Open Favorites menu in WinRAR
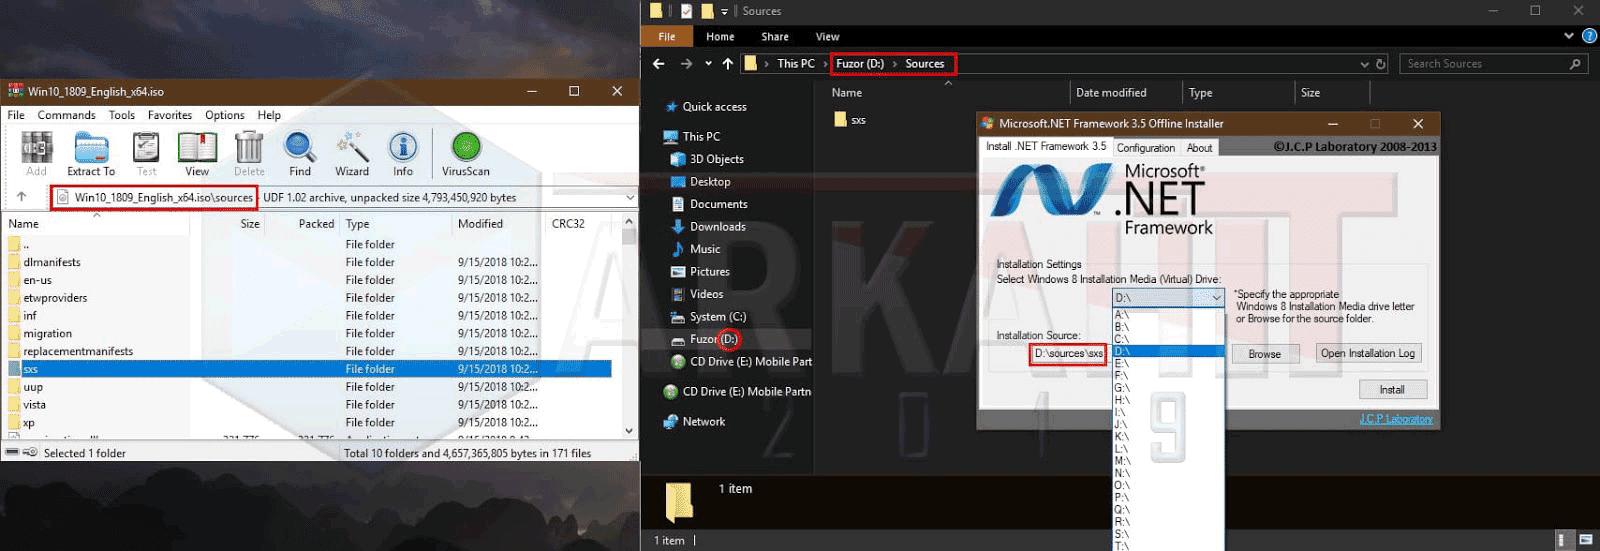Image resolution: width=1600 pixels, height=551 pixels. (170, 115)
